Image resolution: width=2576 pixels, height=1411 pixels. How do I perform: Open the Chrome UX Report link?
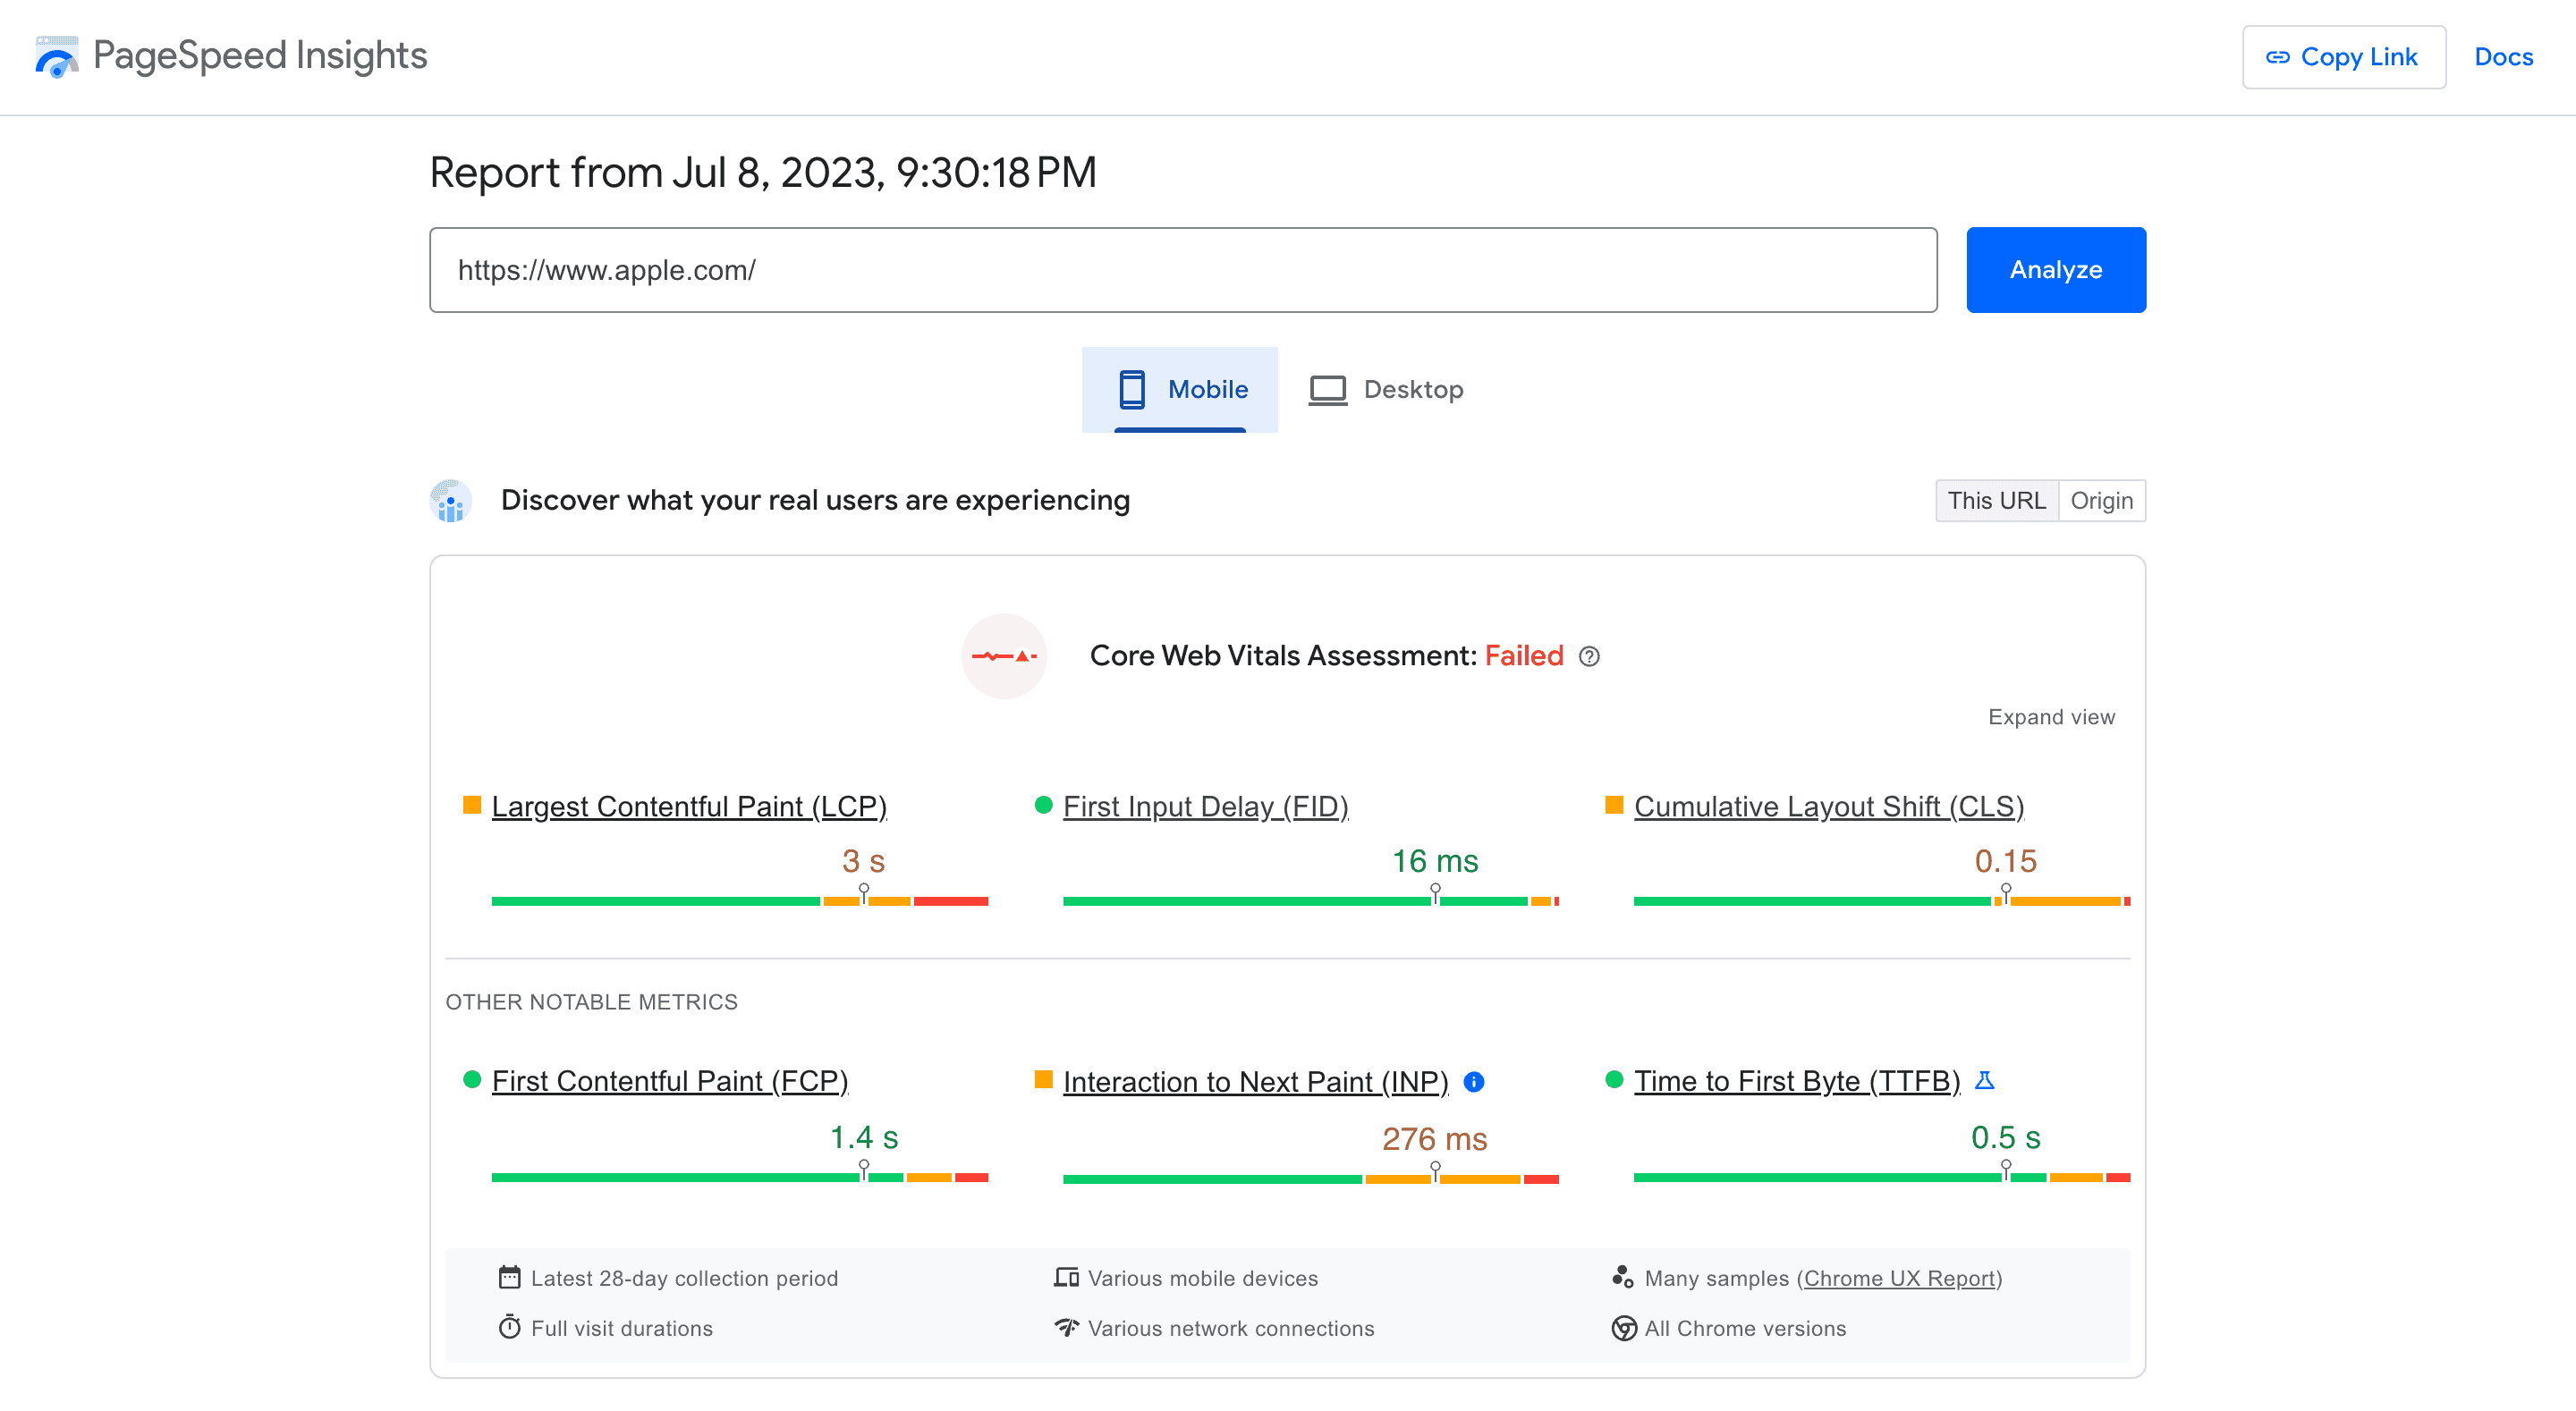click(1900, 1278)
